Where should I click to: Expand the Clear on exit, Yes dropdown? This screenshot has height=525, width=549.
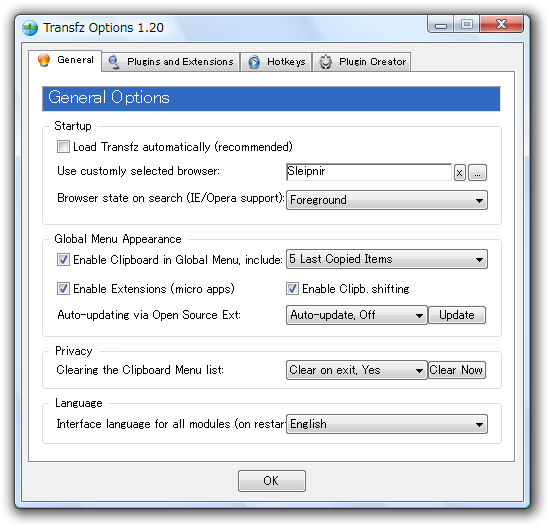pos(357,370)
